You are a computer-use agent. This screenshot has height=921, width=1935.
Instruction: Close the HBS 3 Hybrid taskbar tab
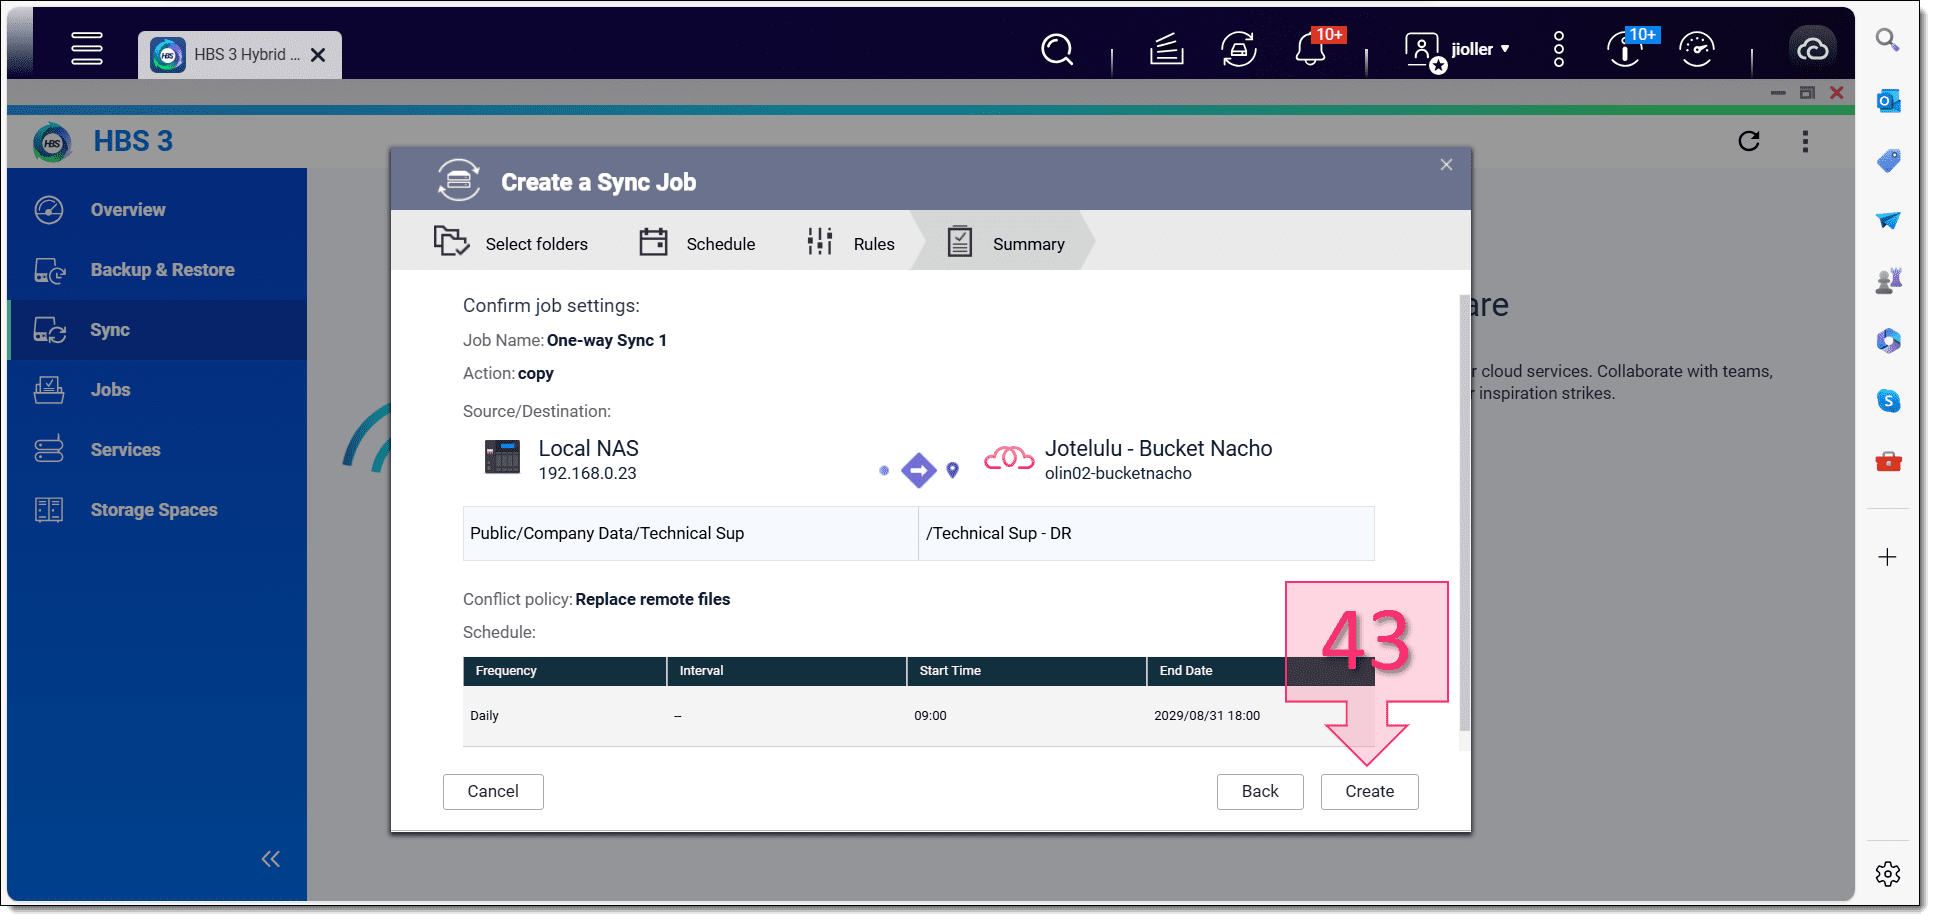pyautogui.click(x=318, y=55)
